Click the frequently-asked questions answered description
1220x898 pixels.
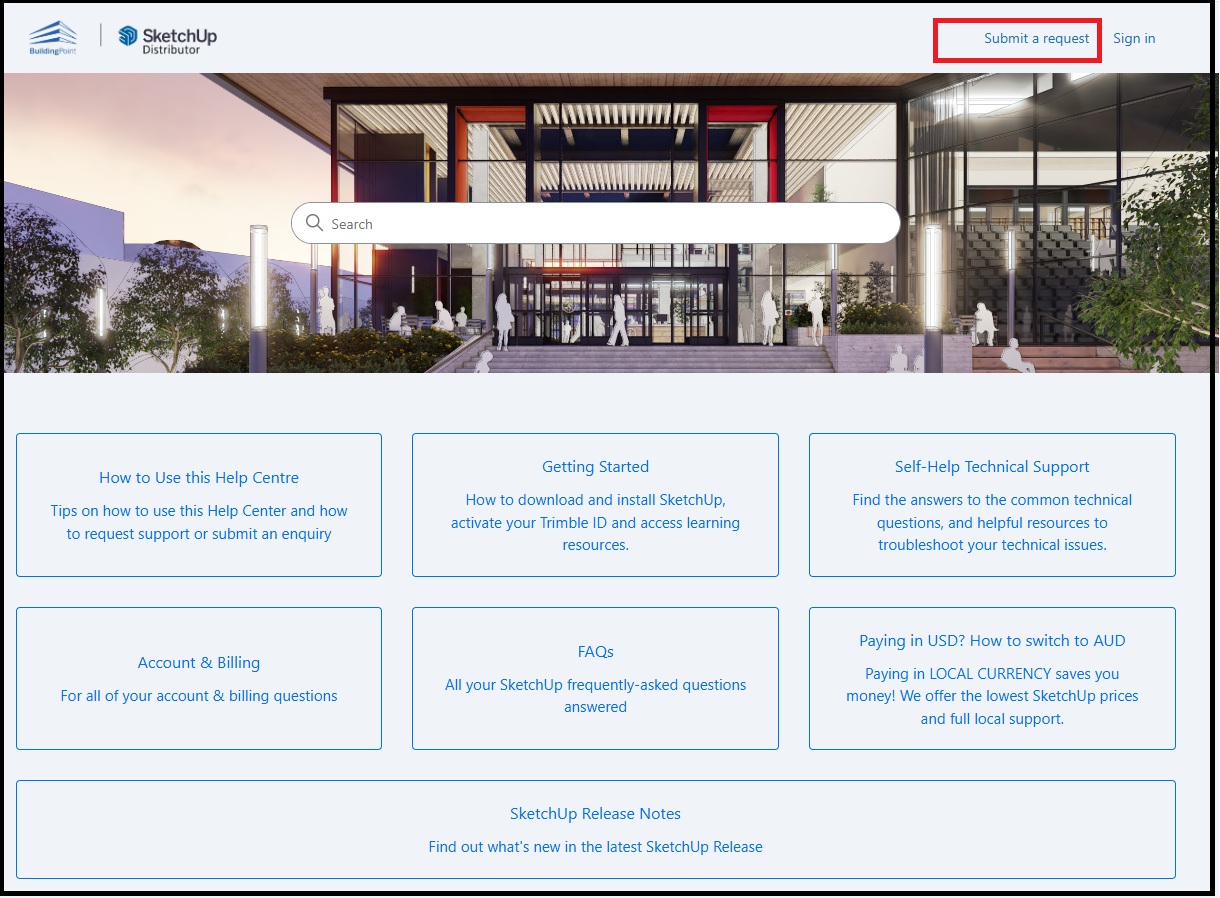(x=595, y=696)
